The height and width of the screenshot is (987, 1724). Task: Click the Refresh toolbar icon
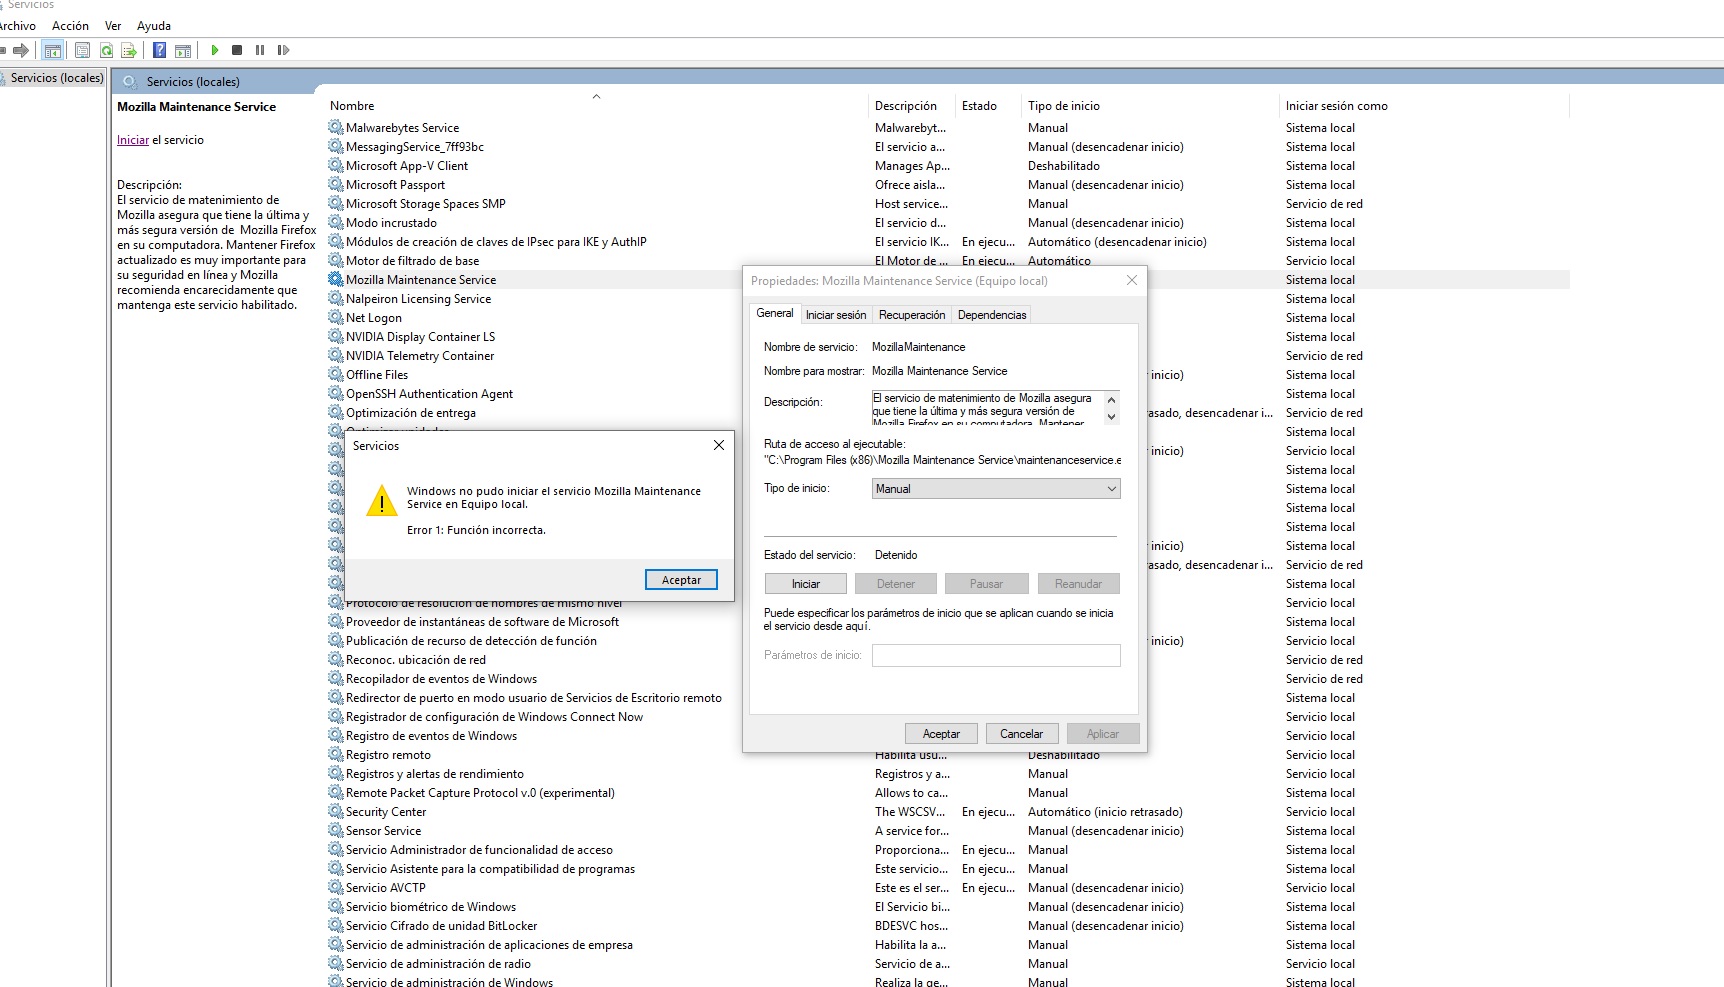(106, 50)
